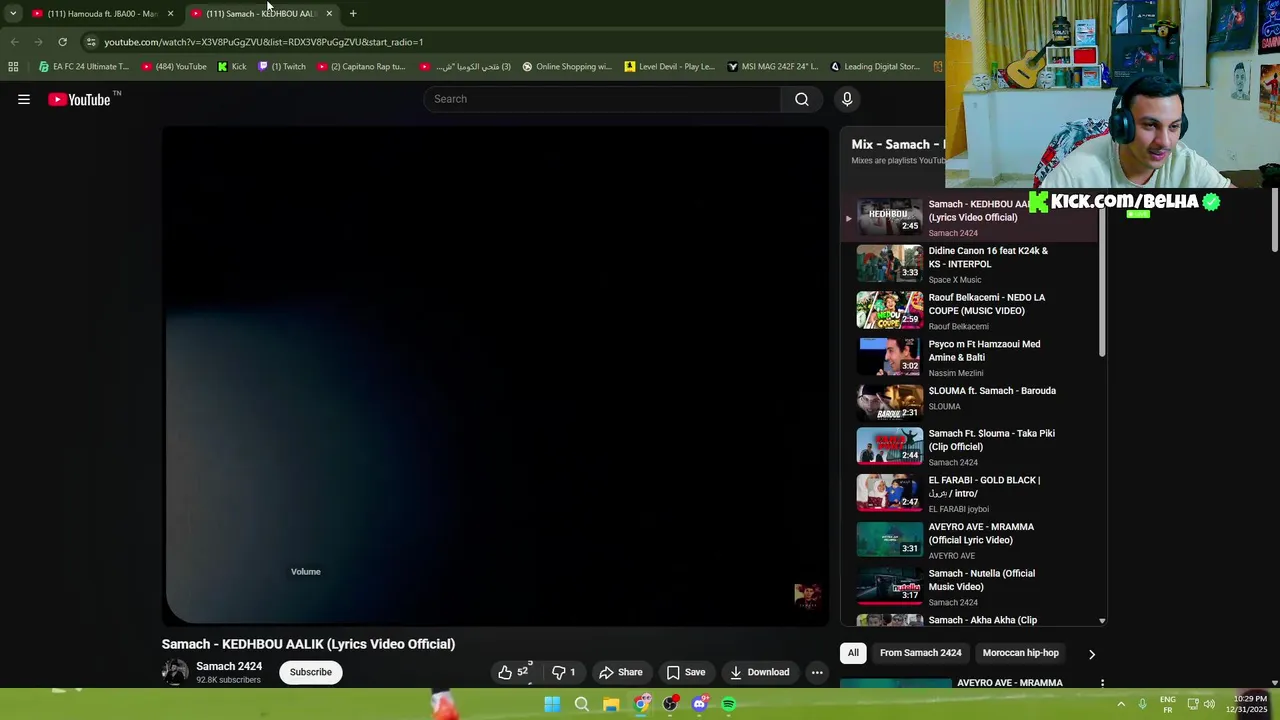Viewport: 1280px width, 720px height.
Task: Open OBS Studio from the taskbar
Action: pyautogui.click(x=670, y=704)
